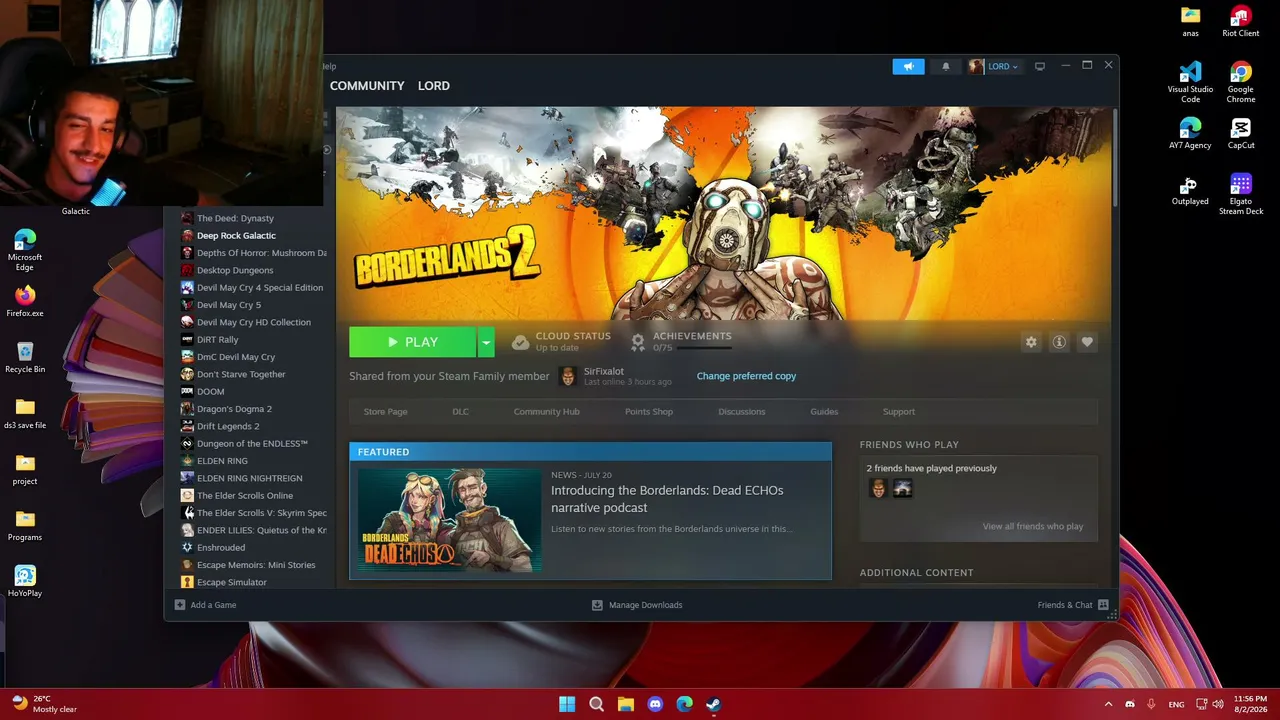Open Manage Downloads in Steam
This screenshot has height=720, width=1280.
(637, 605)
